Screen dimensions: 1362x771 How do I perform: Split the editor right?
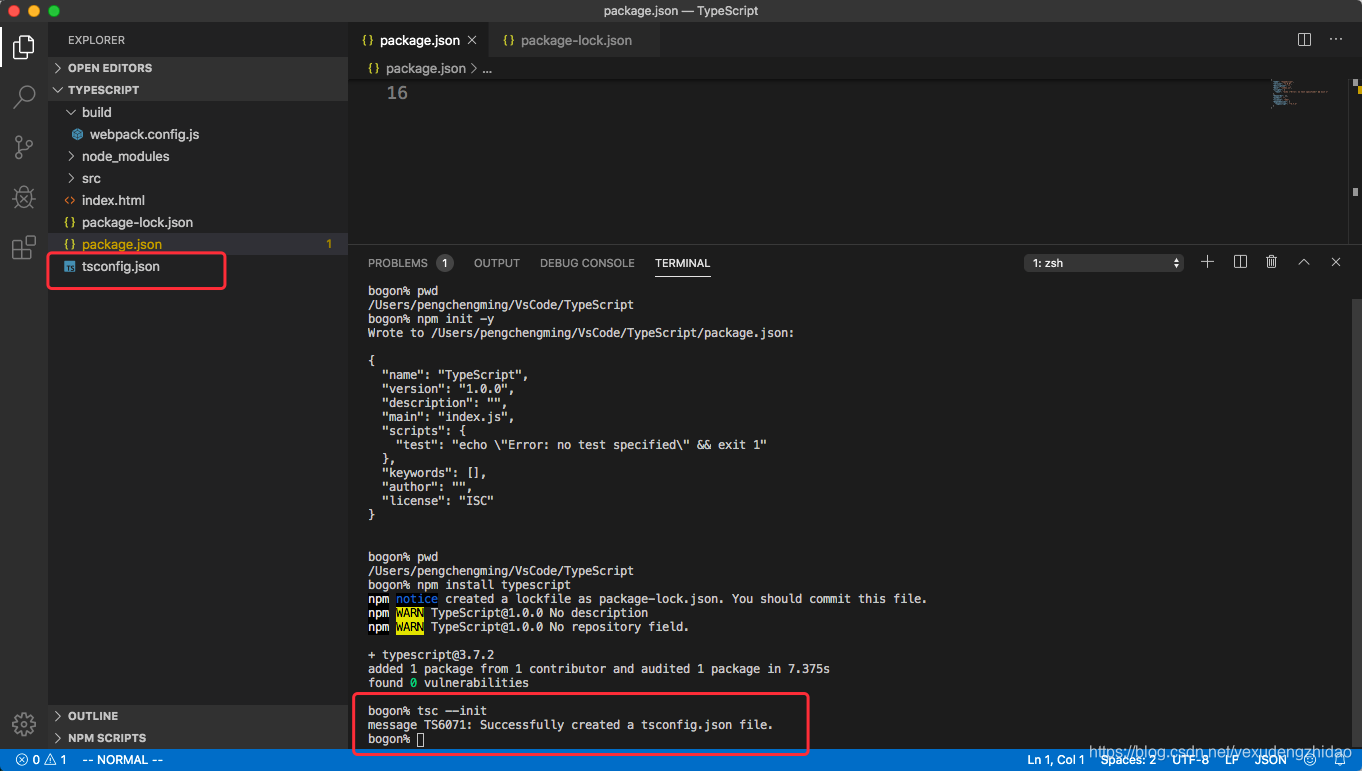click(x=1304, y=40)
